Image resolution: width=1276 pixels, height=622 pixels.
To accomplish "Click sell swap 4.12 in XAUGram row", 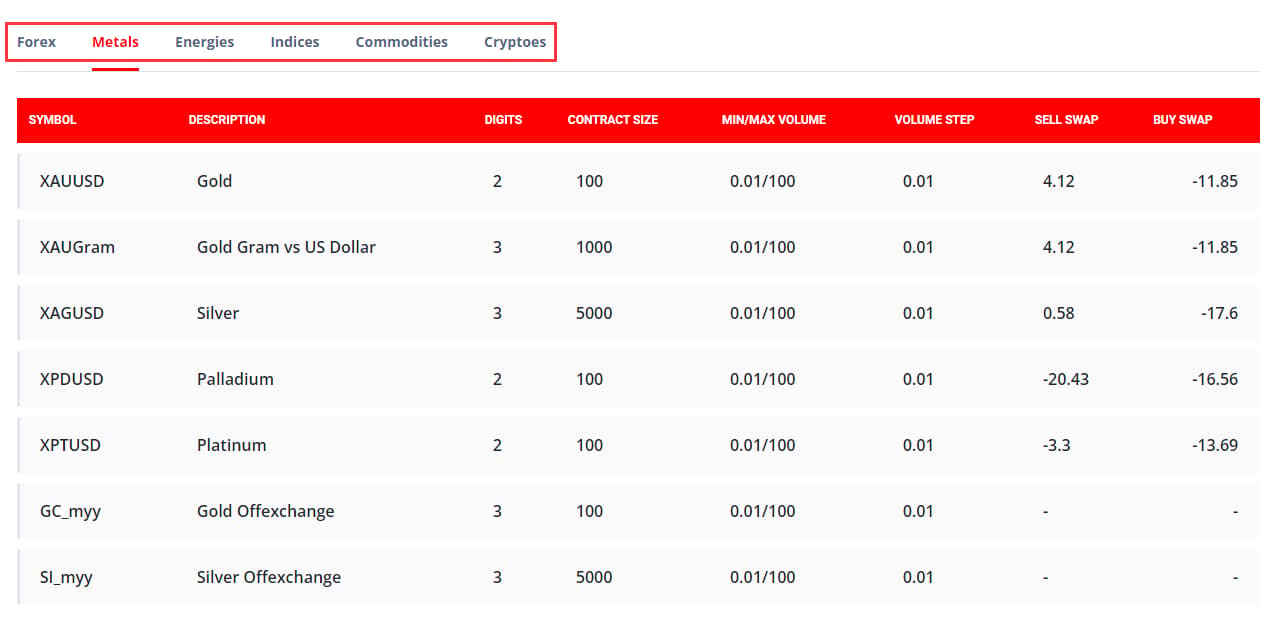I will pyautogui.click(x=1058, y=247).
